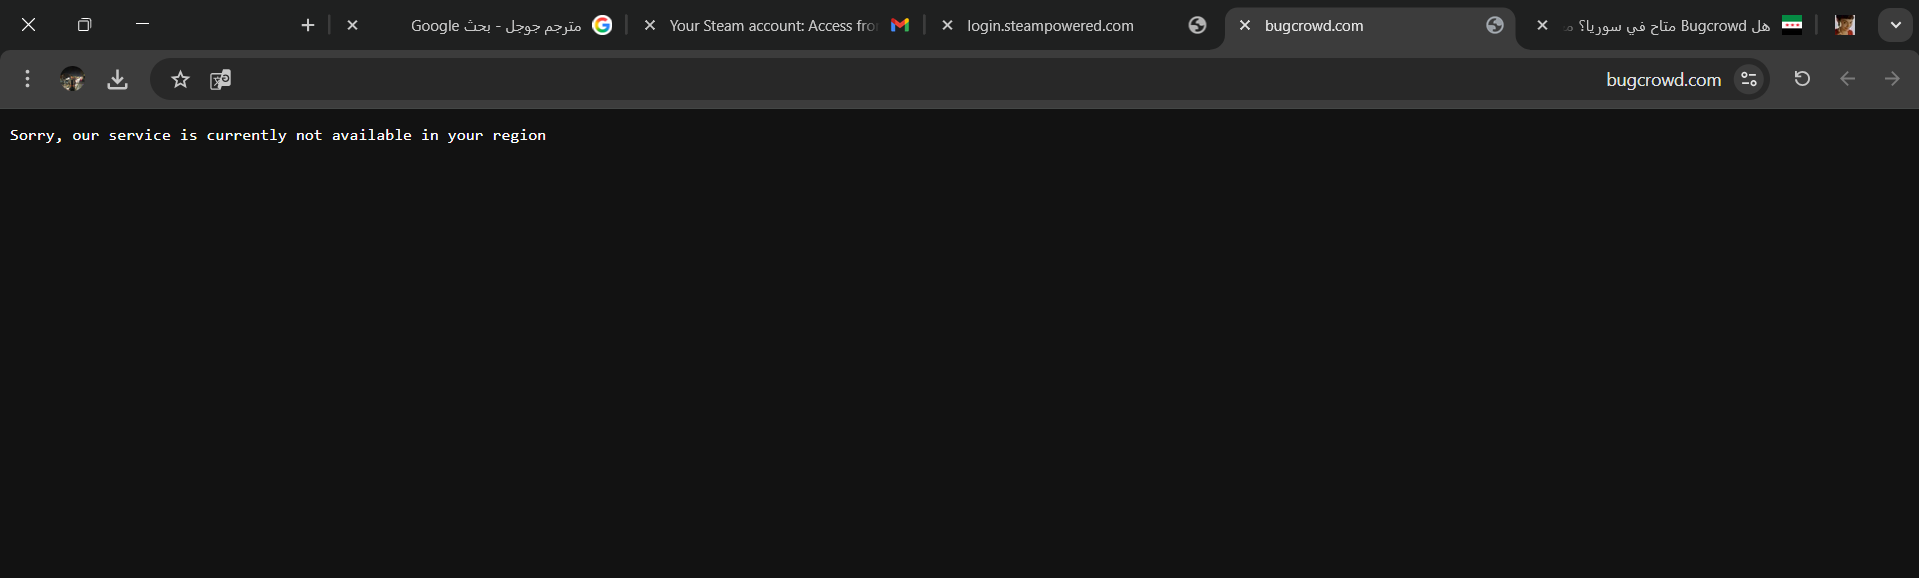Expand the tab search dropdown chevron

(1895, 25)
